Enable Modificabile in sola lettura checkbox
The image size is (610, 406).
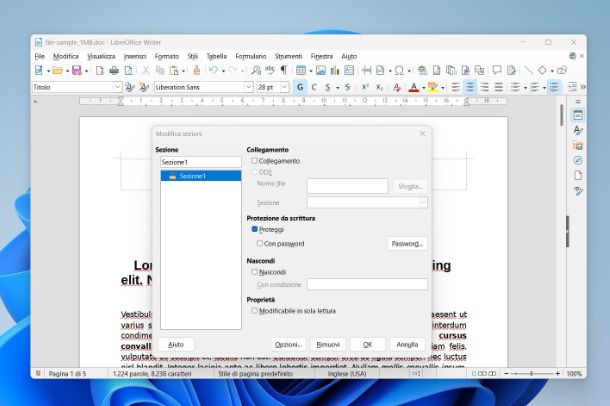(x=254, y=311)
